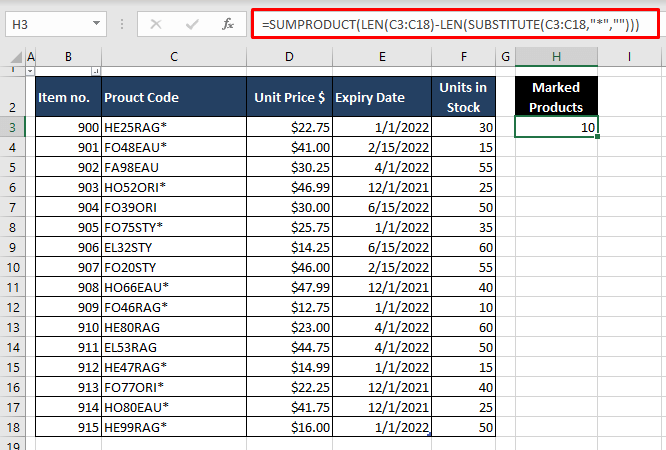Viewport: 666px width, 450px height.
Task: Select row 3 header
Action: (12, 127)
